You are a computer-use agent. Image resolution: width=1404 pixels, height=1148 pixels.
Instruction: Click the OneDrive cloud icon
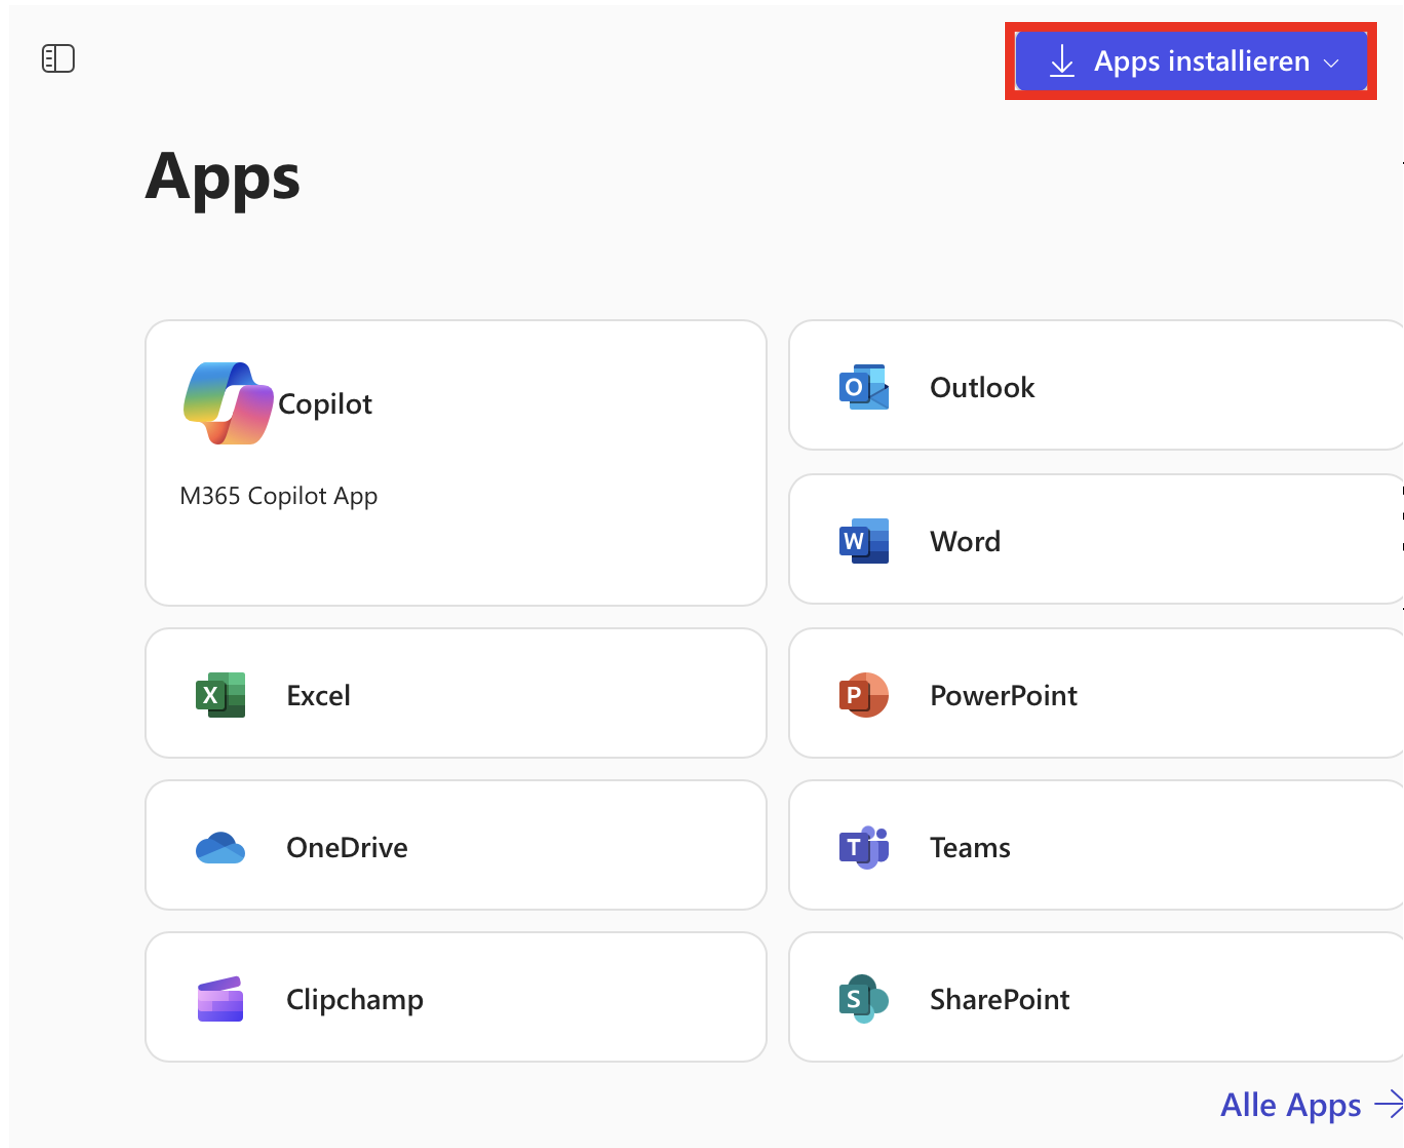[x=220, y=848]
